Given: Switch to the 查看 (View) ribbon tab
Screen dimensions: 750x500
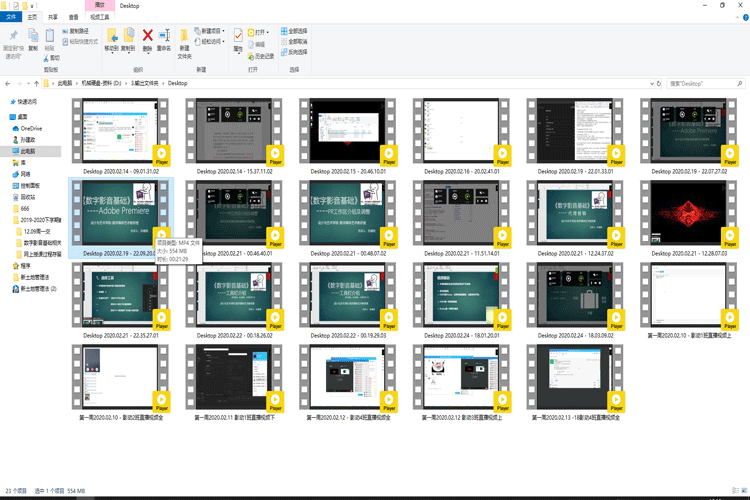Looking at the screenshot, I should (x=74, y=17).
